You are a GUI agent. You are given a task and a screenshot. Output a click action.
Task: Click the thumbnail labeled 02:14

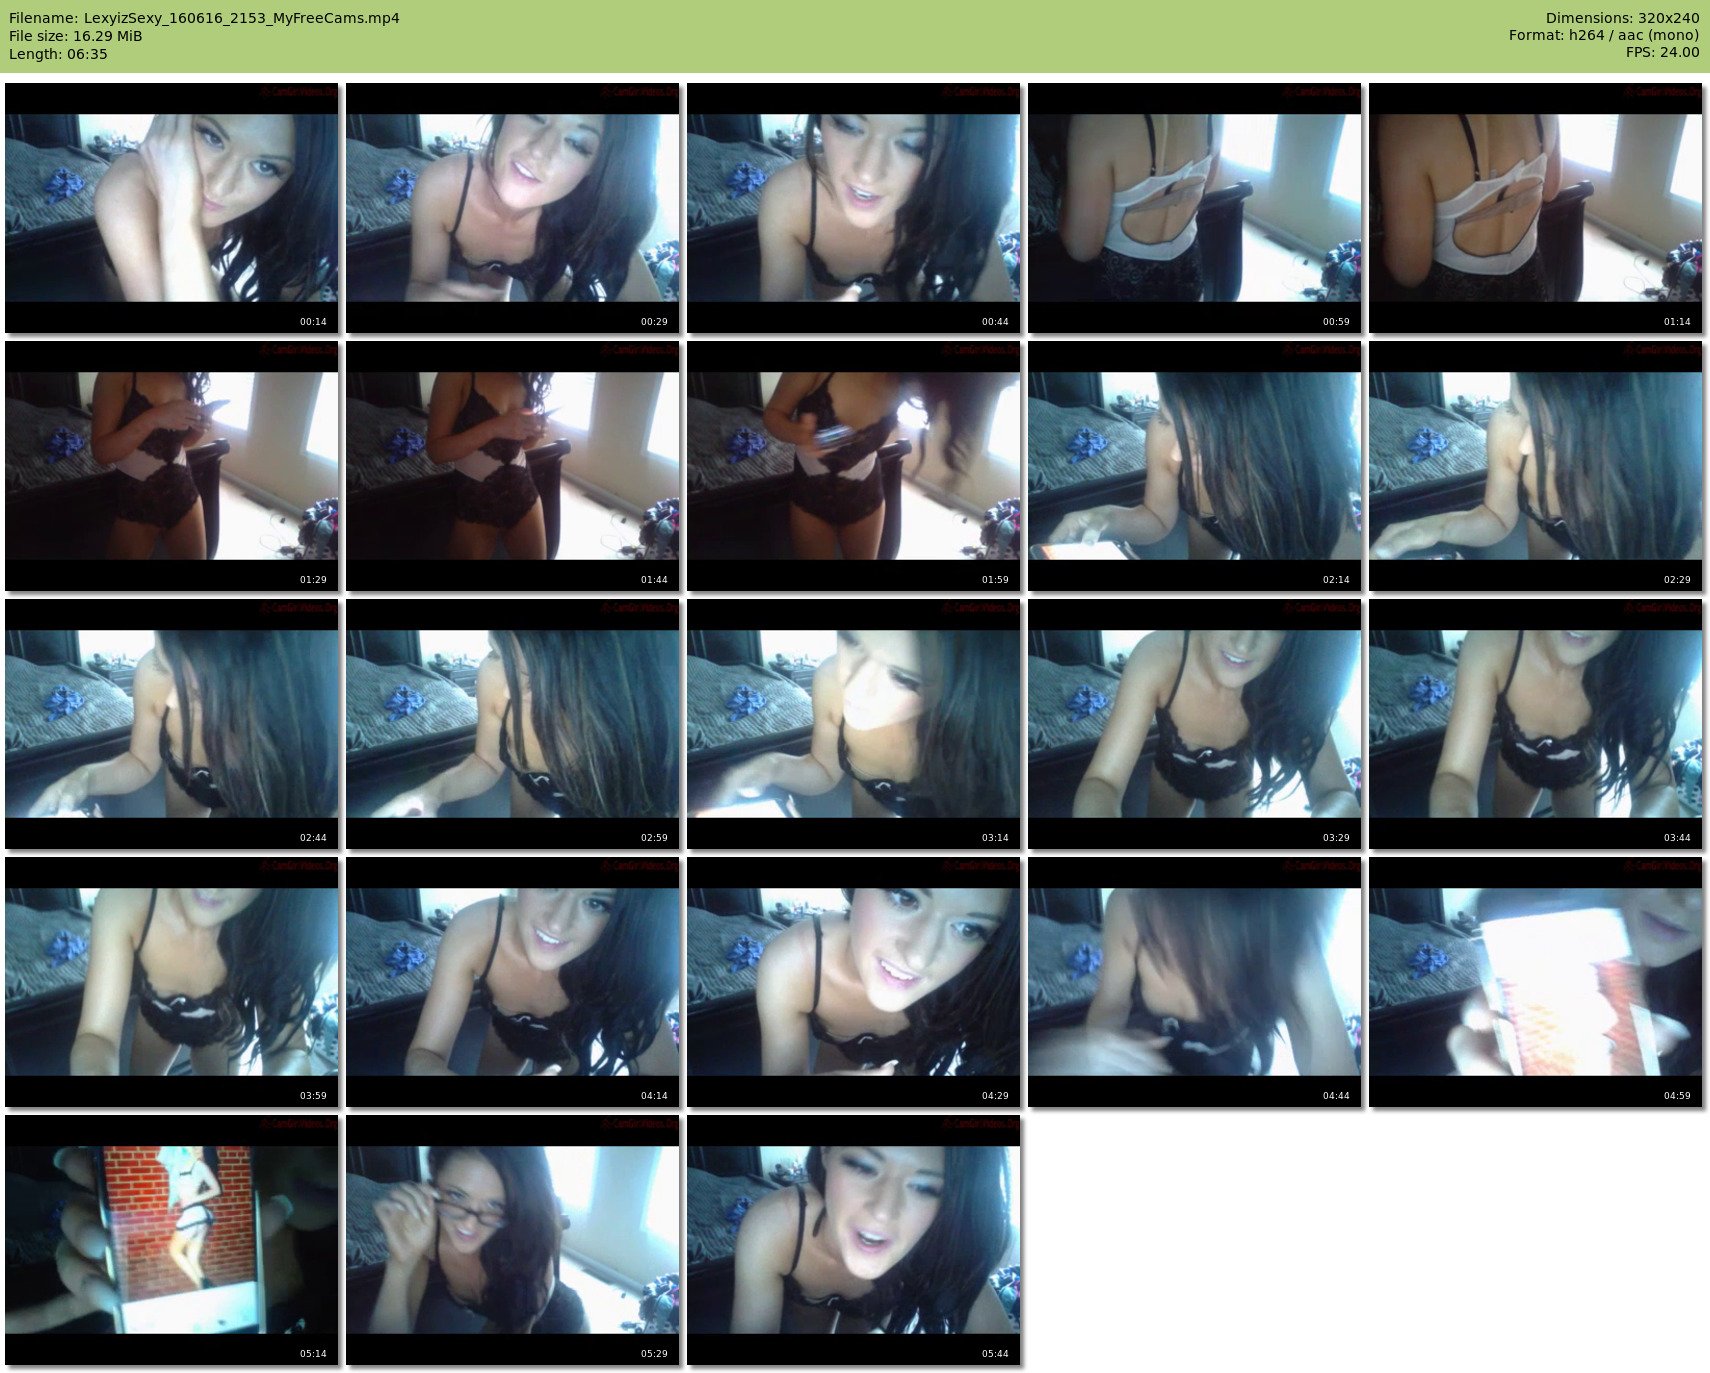1194,466
